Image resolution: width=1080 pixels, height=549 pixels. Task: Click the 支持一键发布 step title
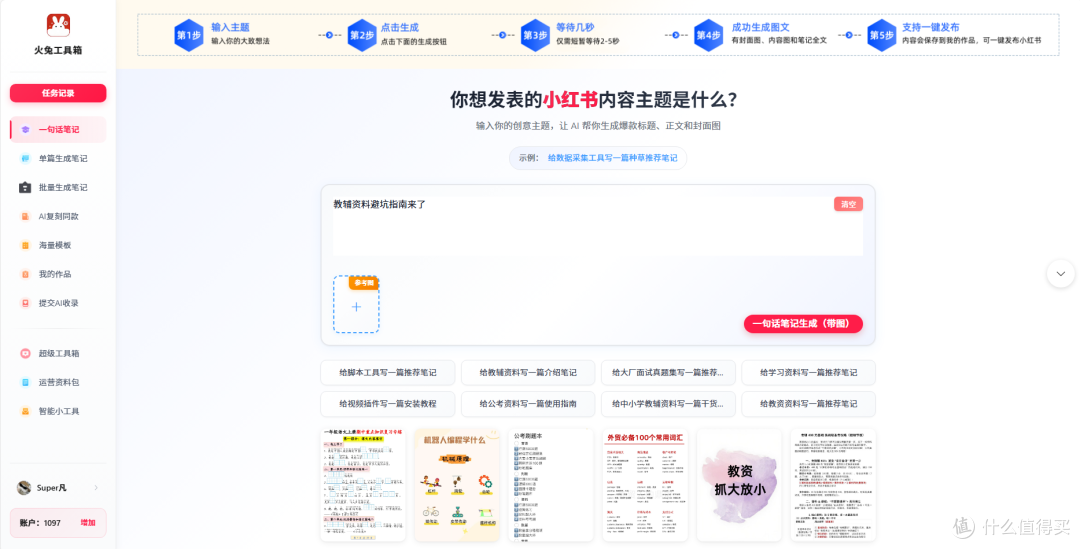931,28
